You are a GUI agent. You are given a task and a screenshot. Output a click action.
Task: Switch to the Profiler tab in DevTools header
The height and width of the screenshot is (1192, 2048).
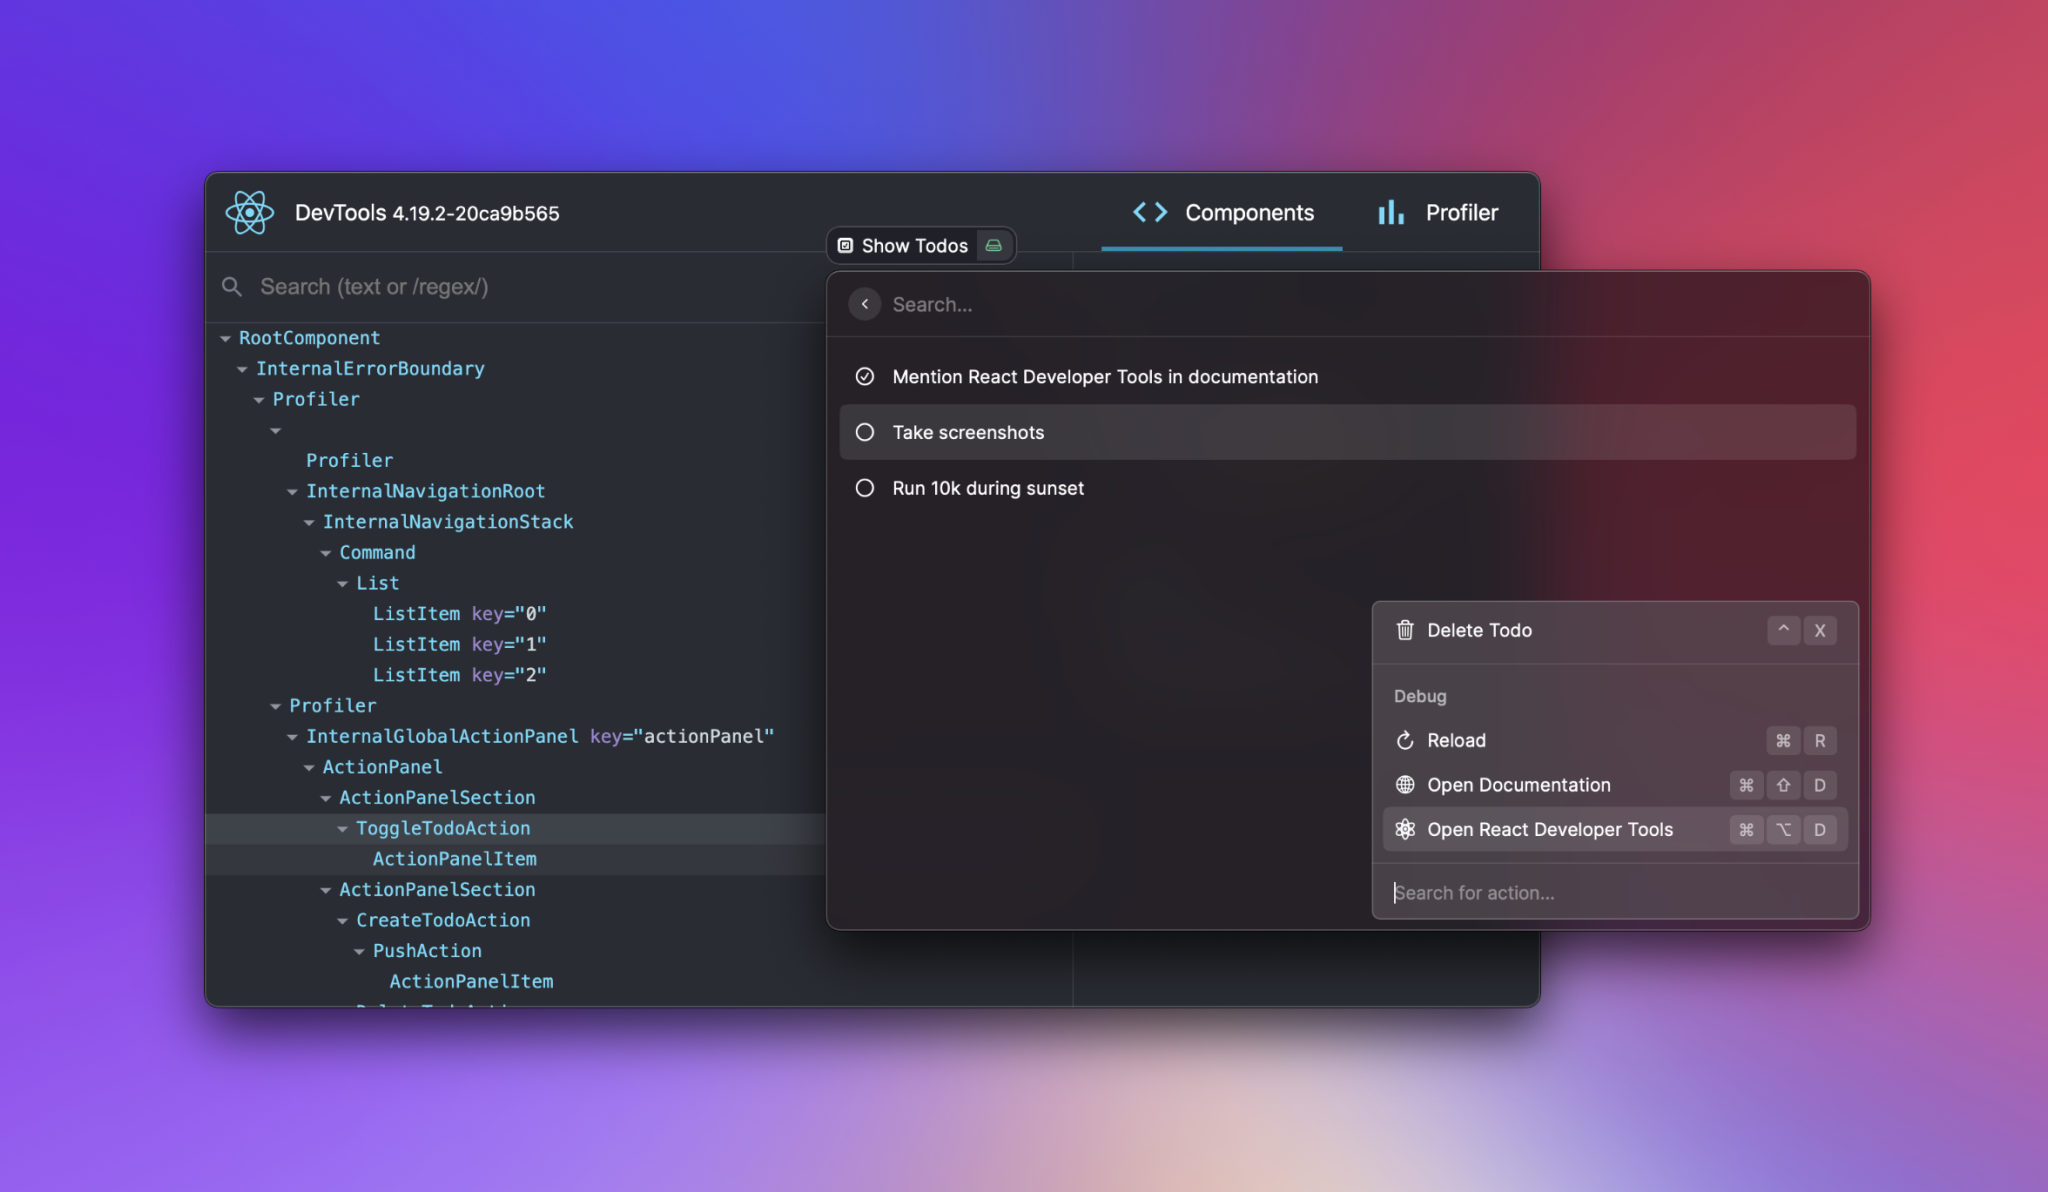pos(1437,213)
